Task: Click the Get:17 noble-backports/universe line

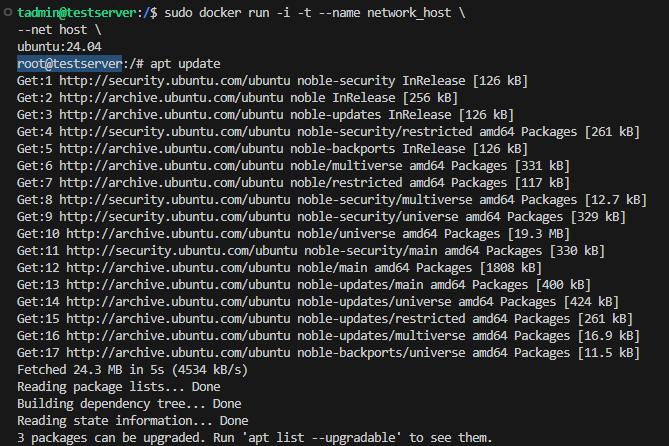Action: (x=329, y=353)
